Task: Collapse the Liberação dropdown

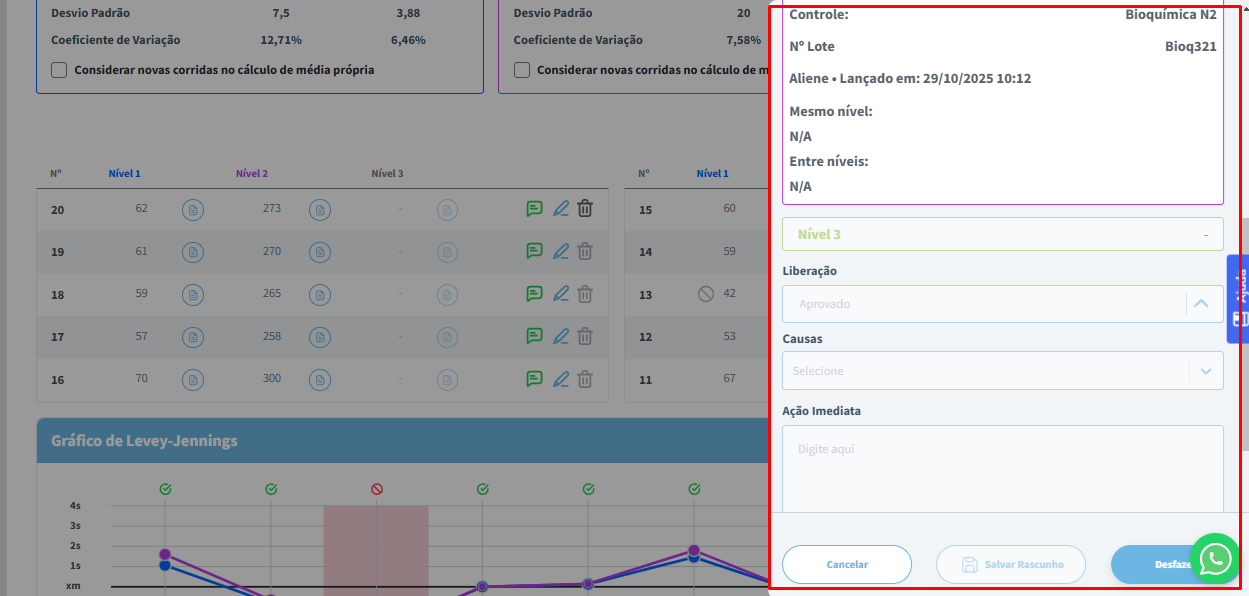Action: (1201, 304)
